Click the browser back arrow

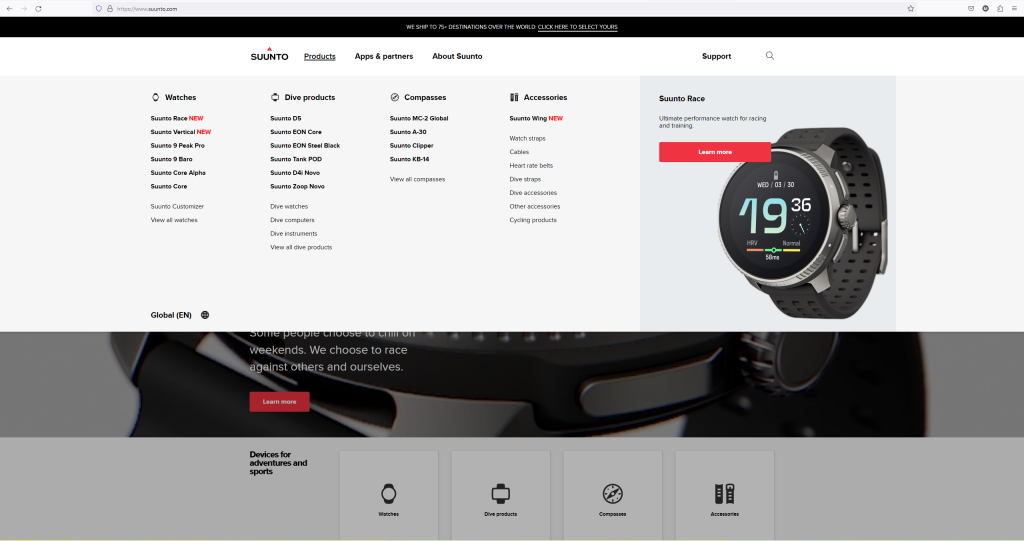pyautogui.click(x=9, y=8)
